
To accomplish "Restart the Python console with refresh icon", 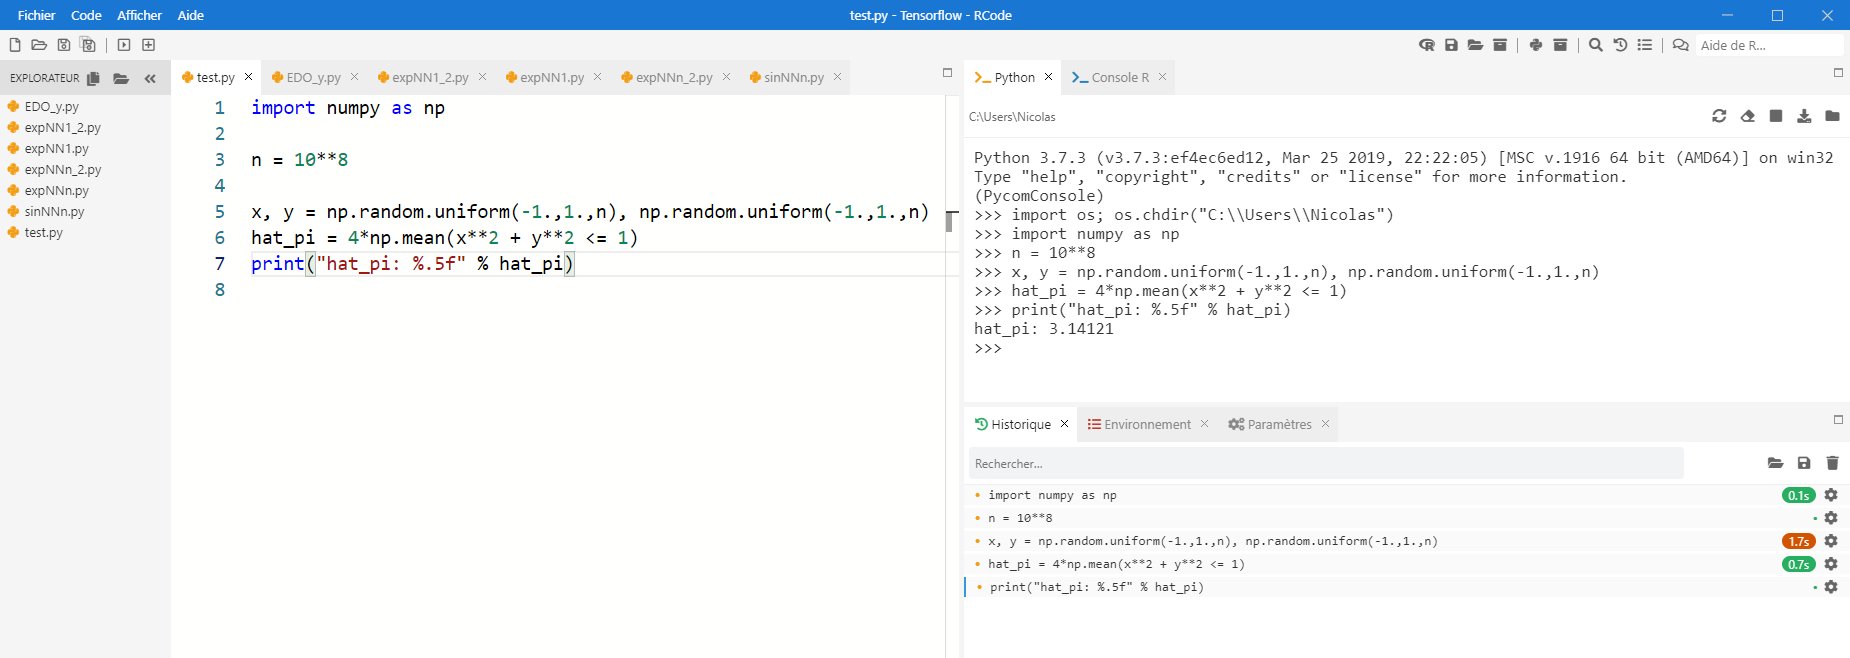I will (x=1719, y=116).
